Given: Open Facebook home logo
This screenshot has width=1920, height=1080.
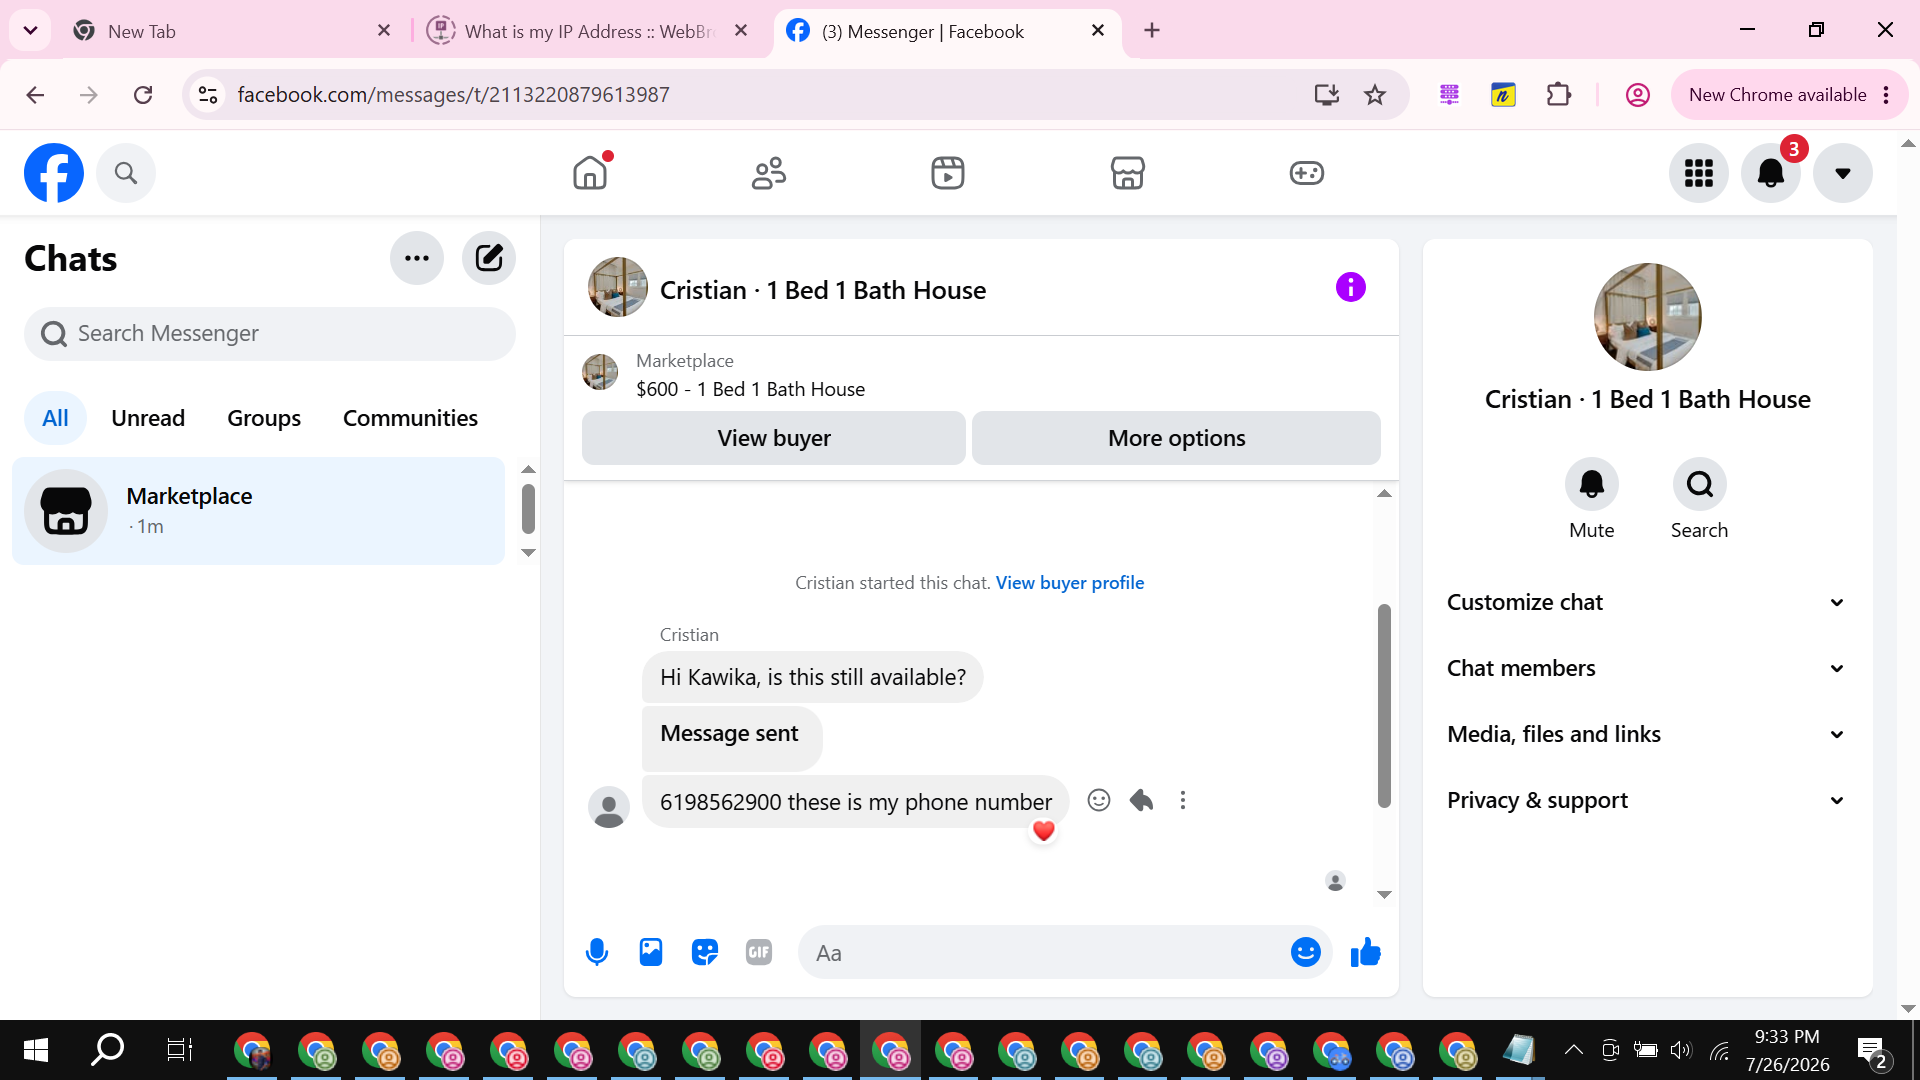Looking at the screenshot, I should click(54, 173).
